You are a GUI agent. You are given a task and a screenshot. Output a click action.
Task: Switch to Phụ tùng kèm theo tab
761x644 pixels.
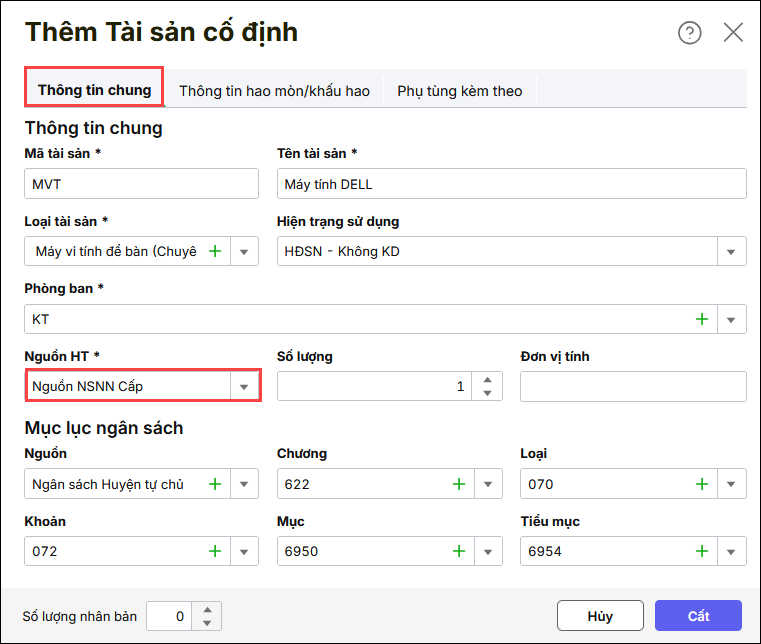(x=460, y=91)
